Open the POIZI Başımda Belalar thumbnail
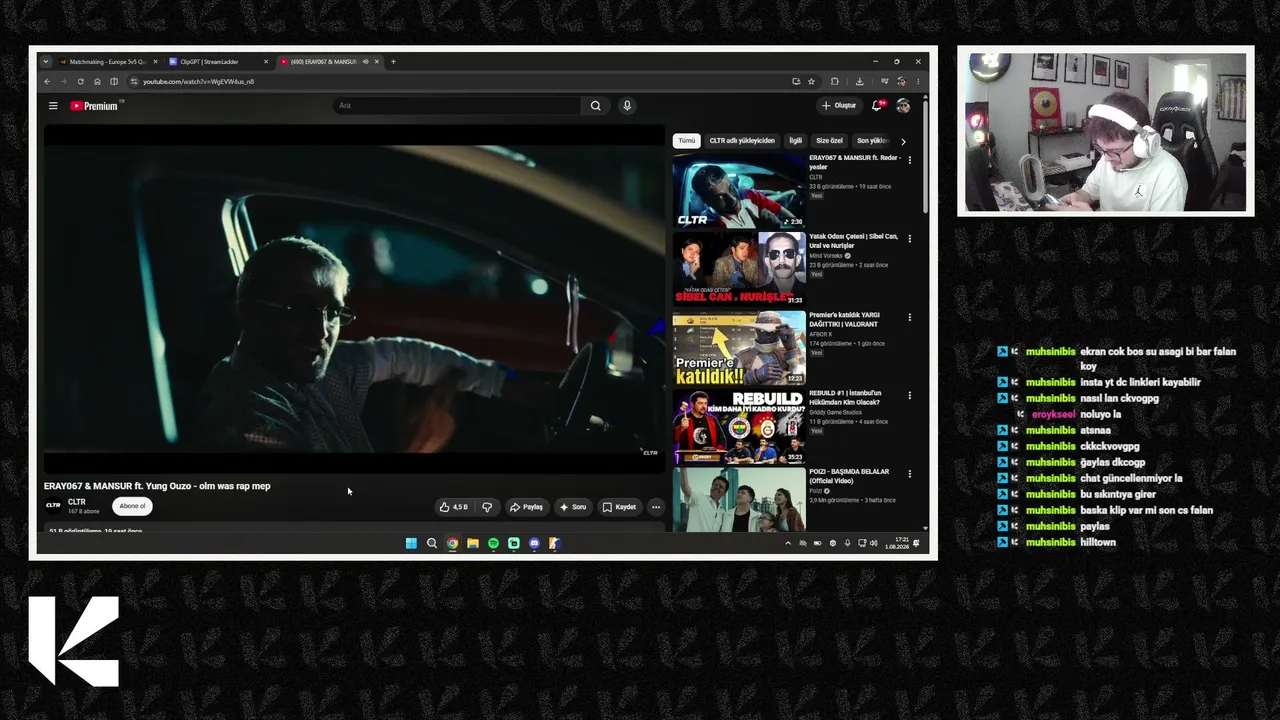 pyautogui.click(x=739, y=499)
